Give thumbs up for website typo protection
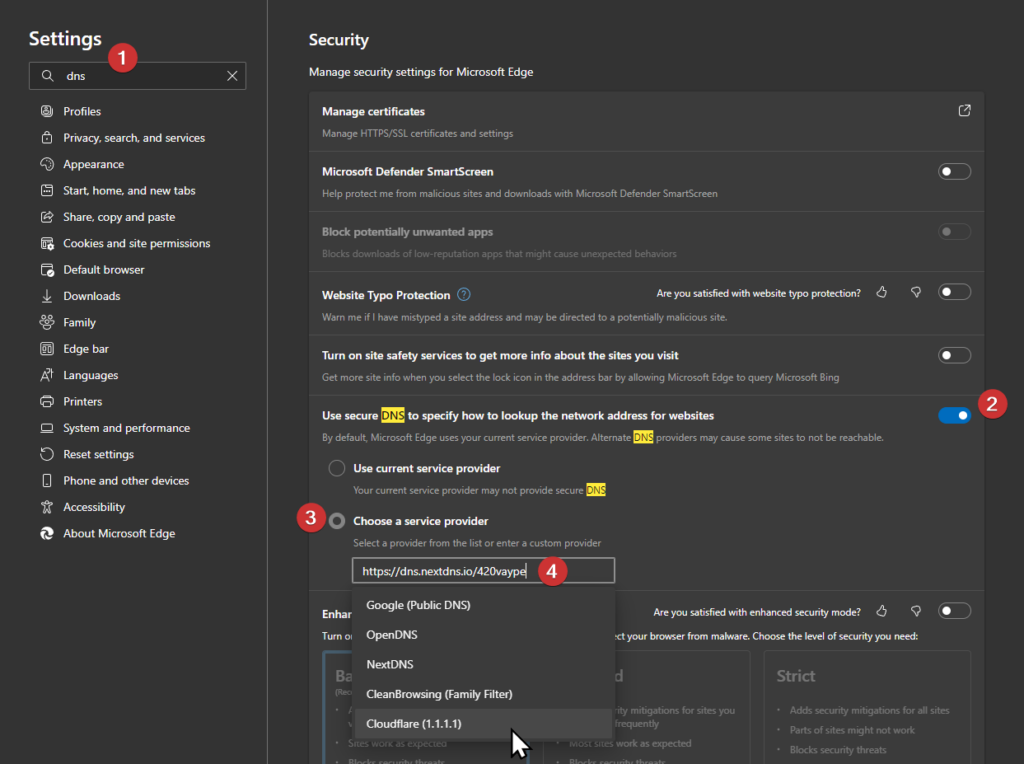 882,293
